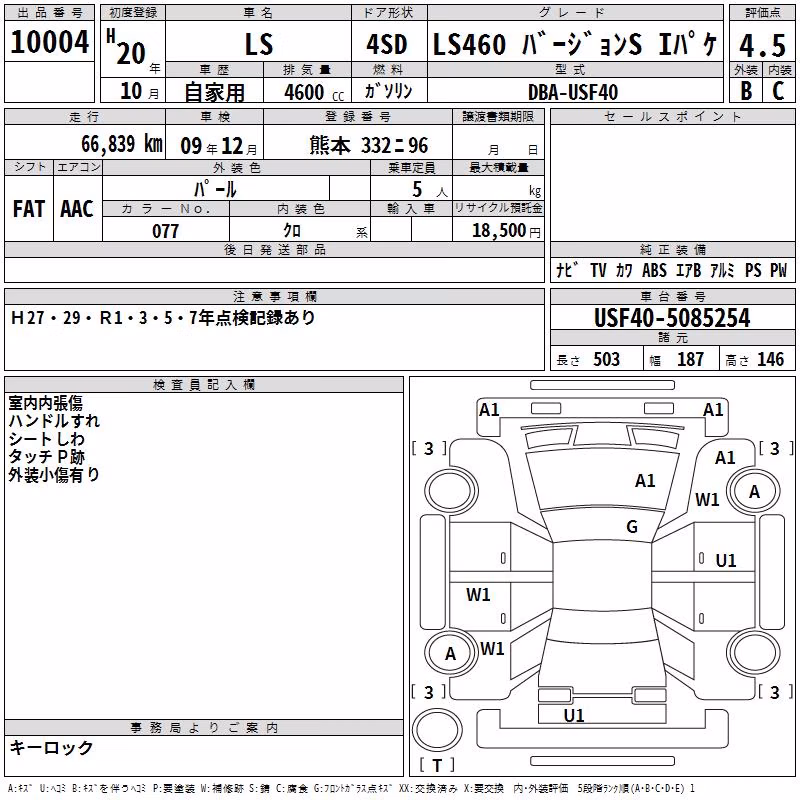This screenshot has width=800, height=800.
Task: Click the ナビ equipment entry
Action: (x=567, y=270)
